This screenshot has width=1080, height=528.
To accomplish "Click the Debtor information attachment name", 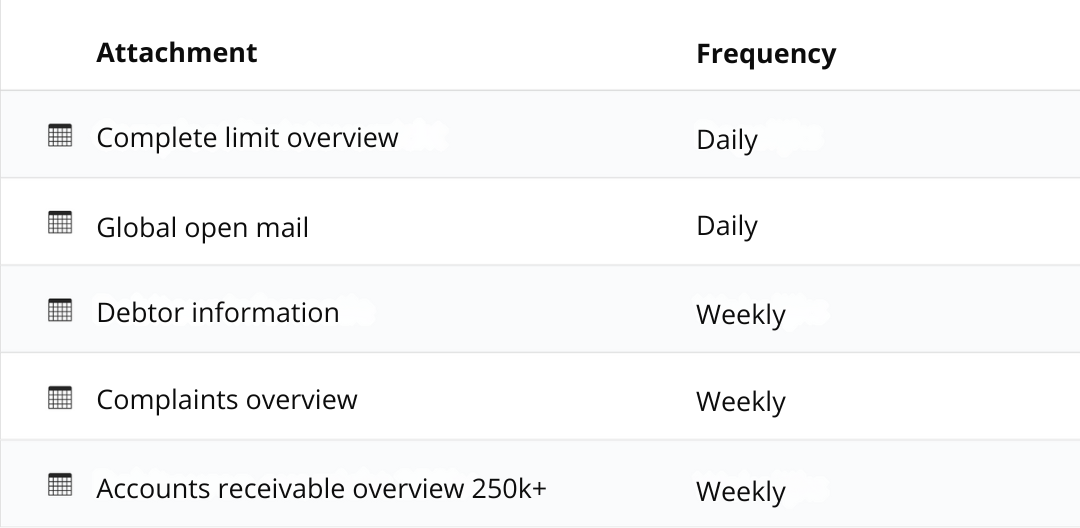I will pos(218,312).
